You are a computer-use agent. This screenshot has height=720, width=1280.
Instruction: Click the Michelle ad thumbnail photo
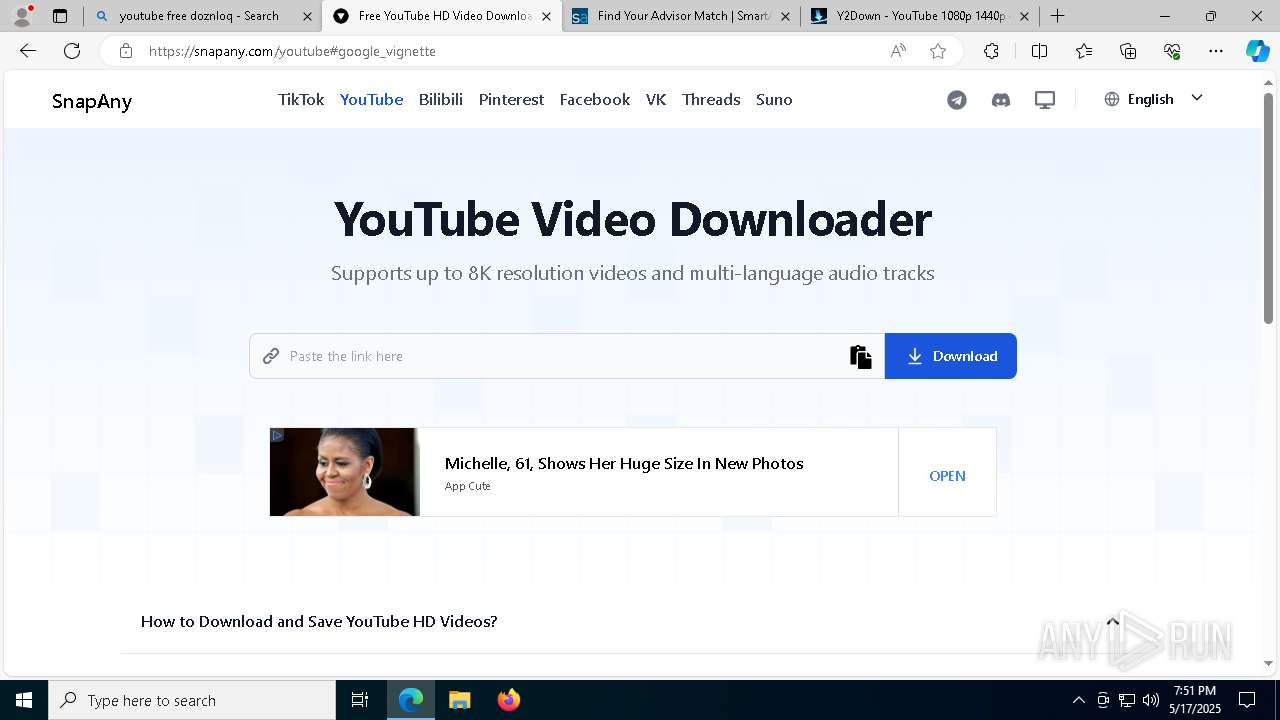tap(345, 472)
